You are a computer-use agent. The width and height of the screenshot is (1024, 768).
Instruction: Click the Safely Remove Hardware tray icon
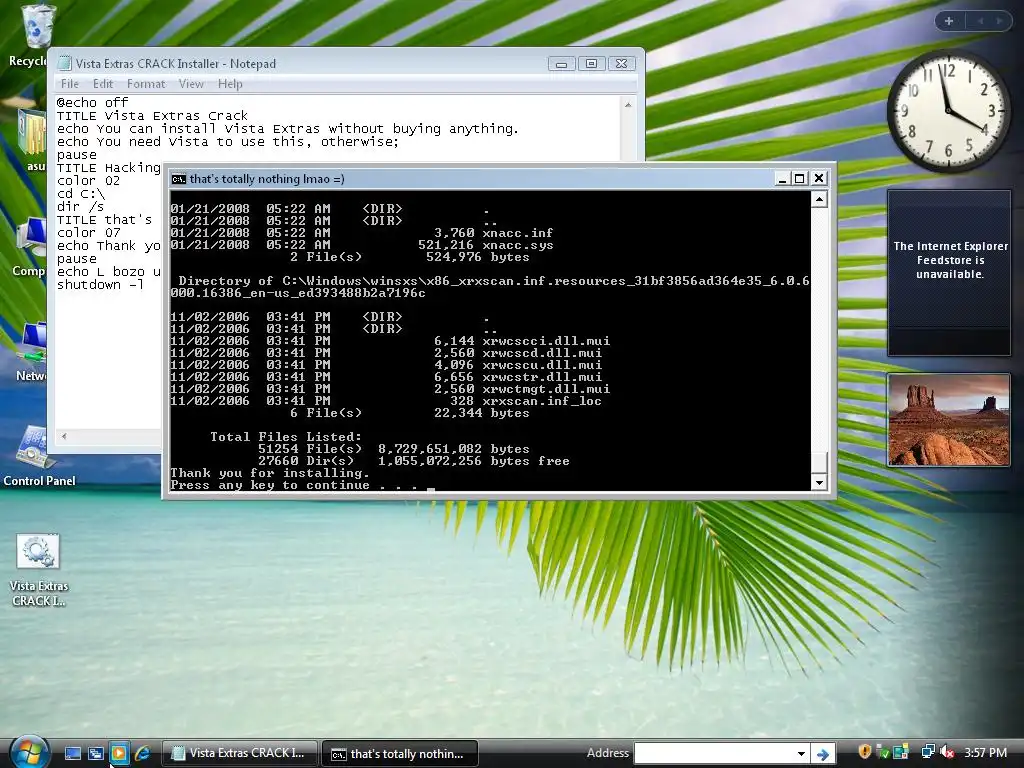coord(883,752)
